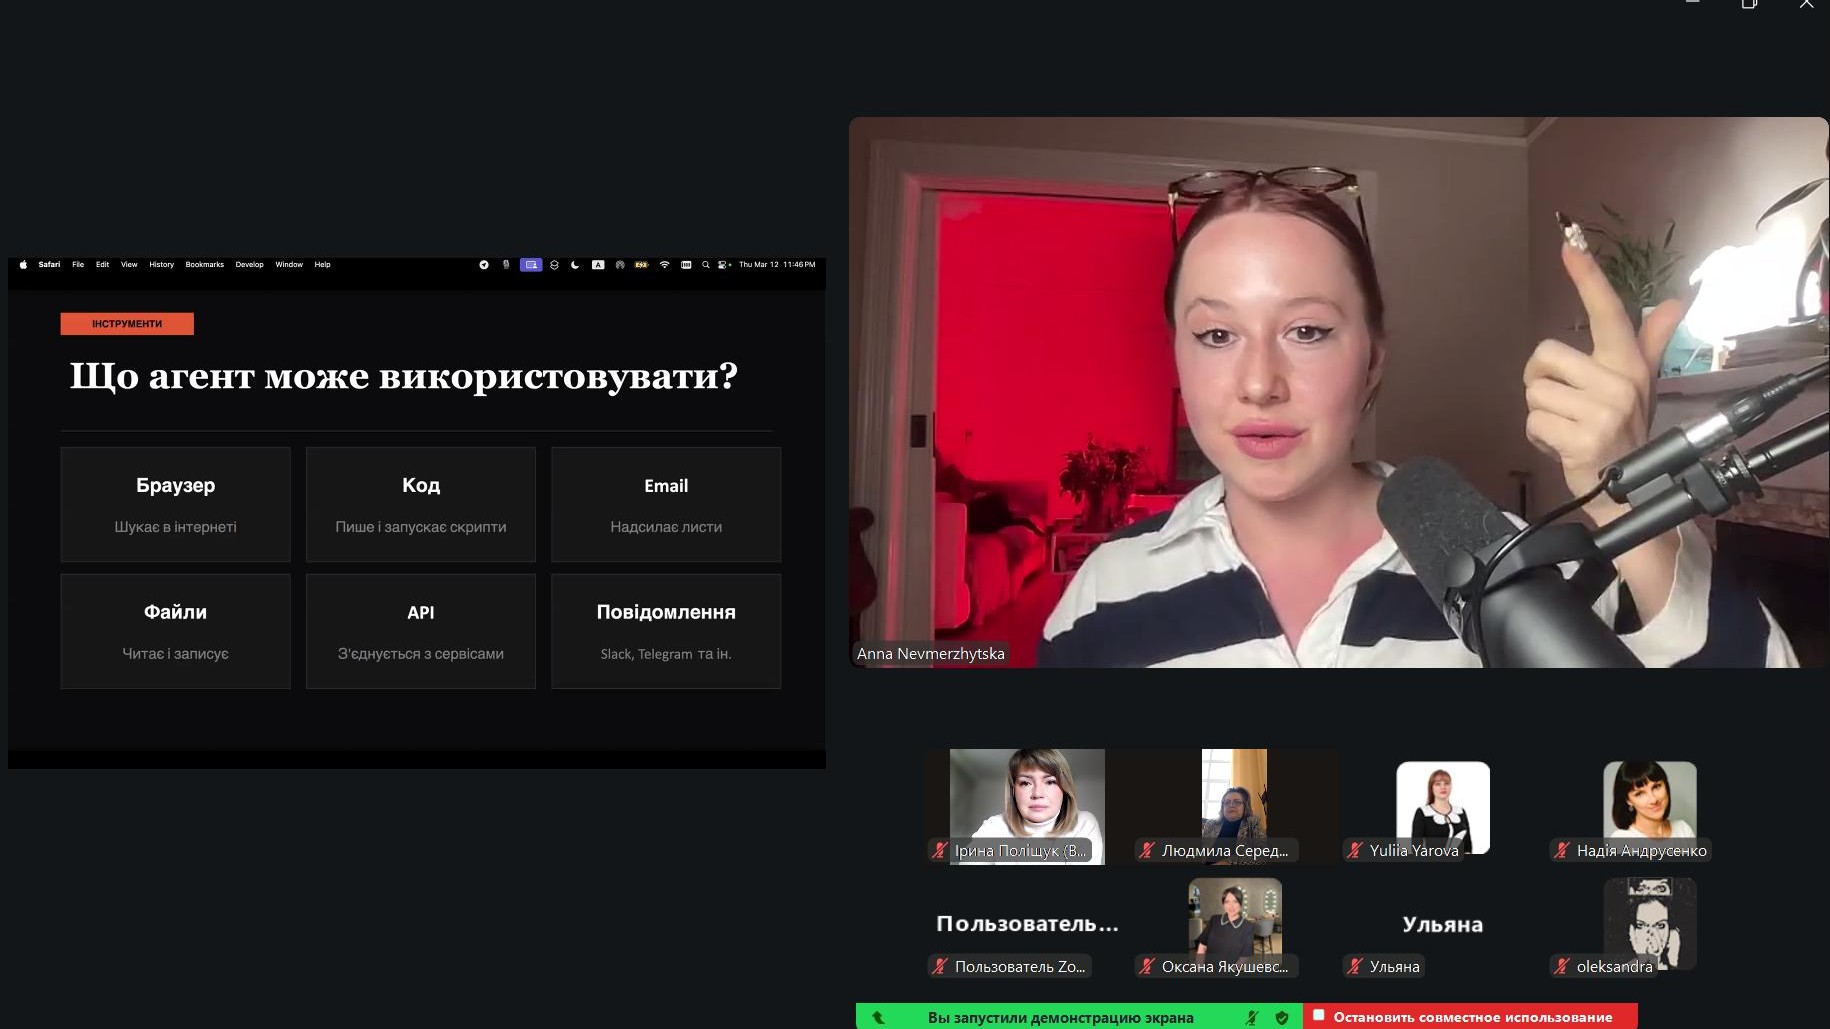1830x1029 pixels.
Task: Click the purple screen sharing menu bar icon
Action: click(531, 265)
